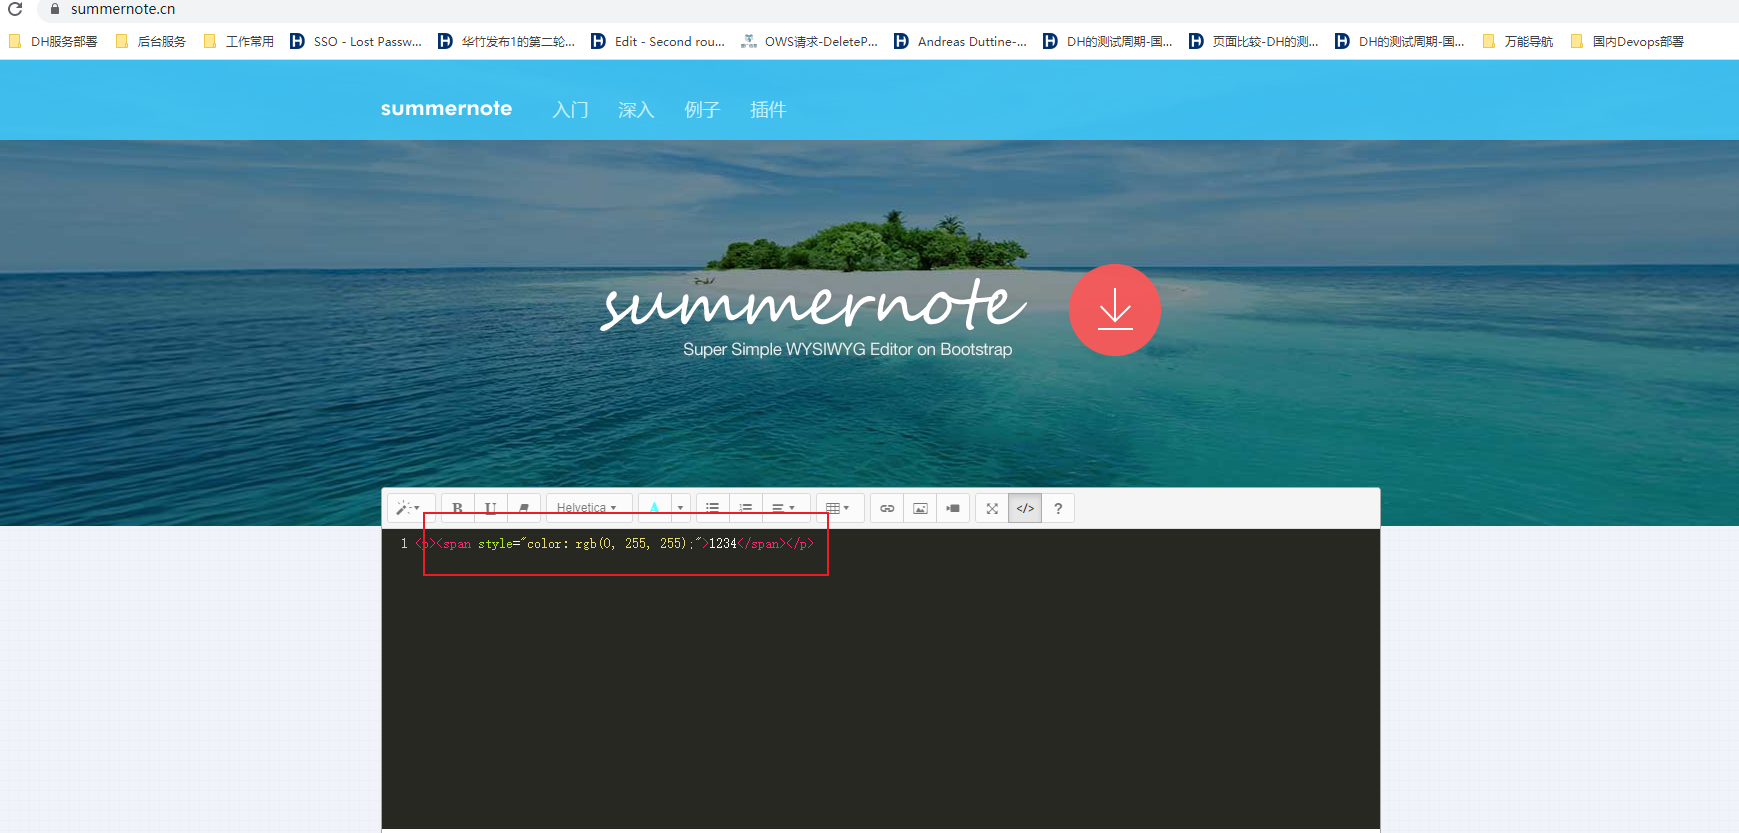This screenshot has width=1739, height=833.
Task: Click the red download circle button
Action: (x=1115, y=310)
